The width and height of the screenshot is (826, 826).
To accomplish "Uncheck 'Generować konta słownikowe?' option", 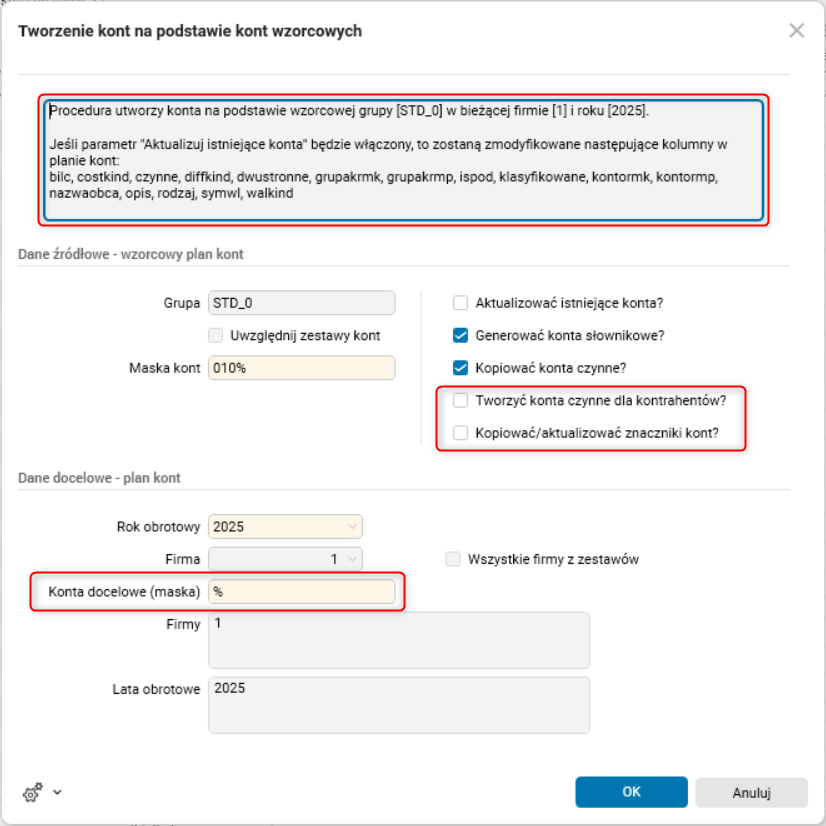I will pyautogui.click(x=460, y=335).
